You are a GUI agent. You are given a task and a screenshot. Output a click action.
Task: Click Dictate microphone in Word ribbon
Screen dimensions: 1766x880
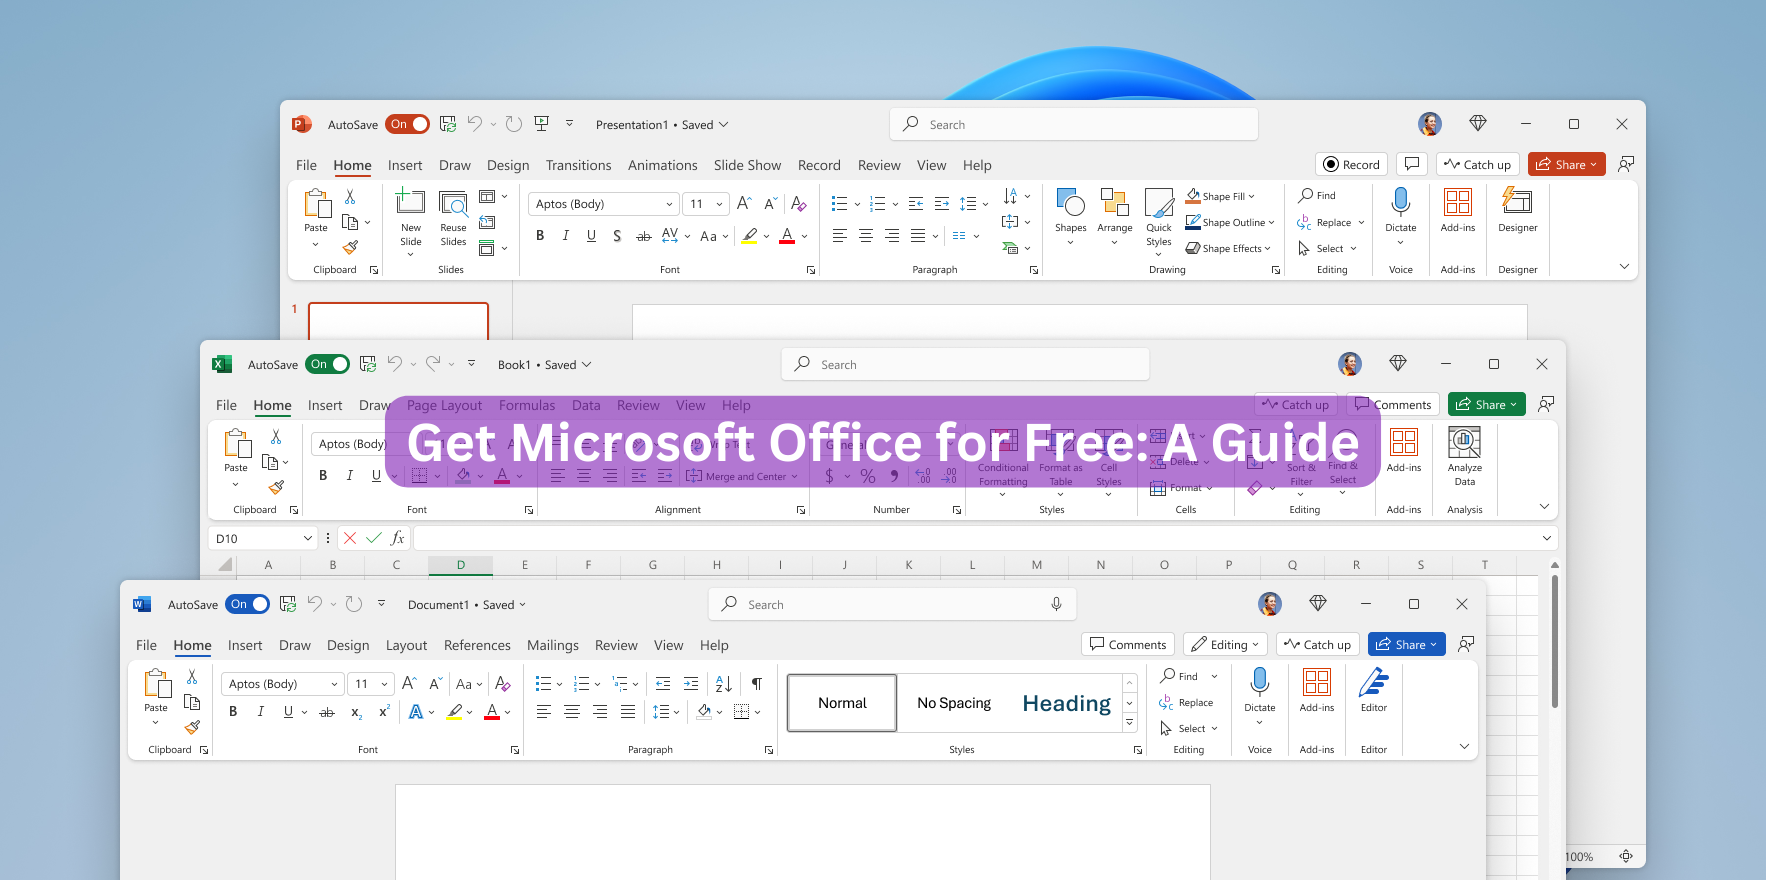point(1260,682)
